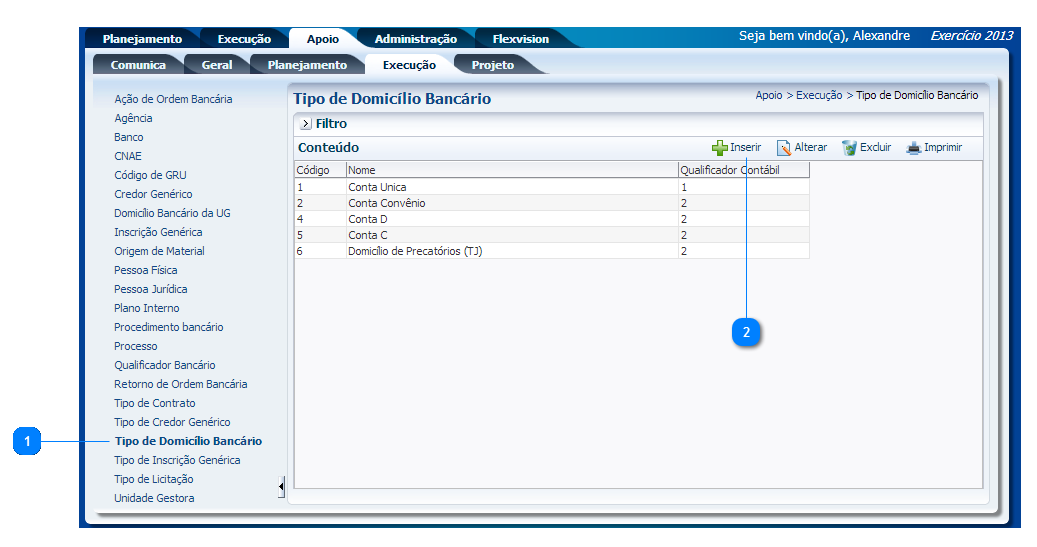Select the Domicílio de Precatórios (TJ) row
Viewport: 1037px width, 547px height.
[415, 251]
